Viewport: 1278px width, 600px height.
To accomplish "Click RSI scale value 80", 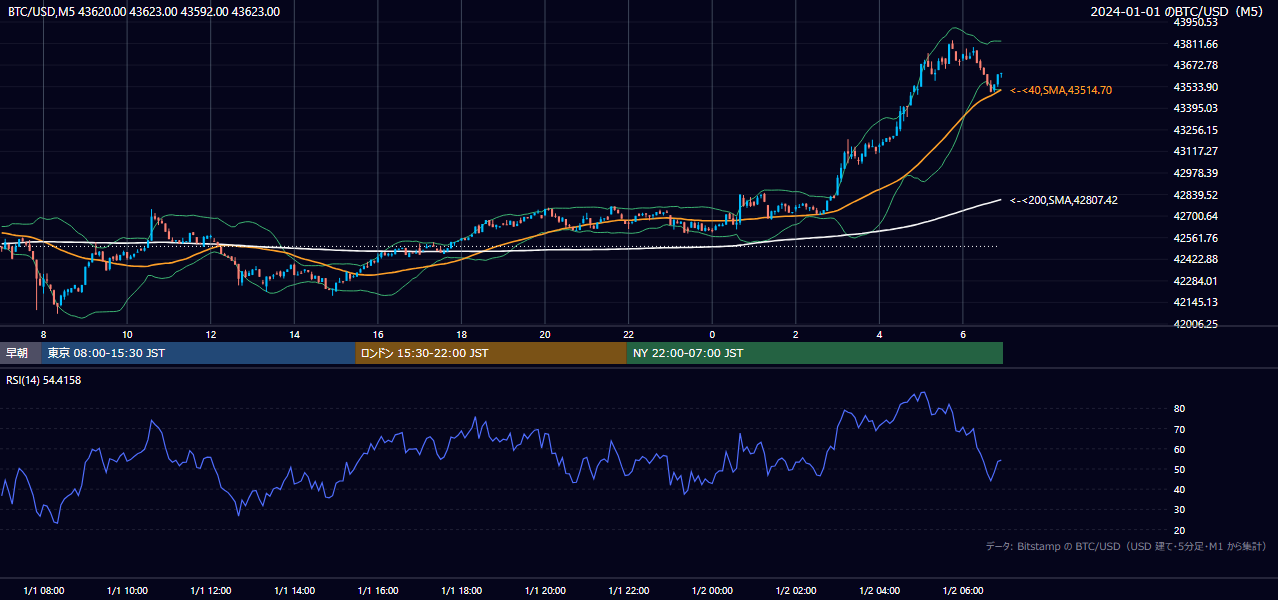I will [1179, 409].
